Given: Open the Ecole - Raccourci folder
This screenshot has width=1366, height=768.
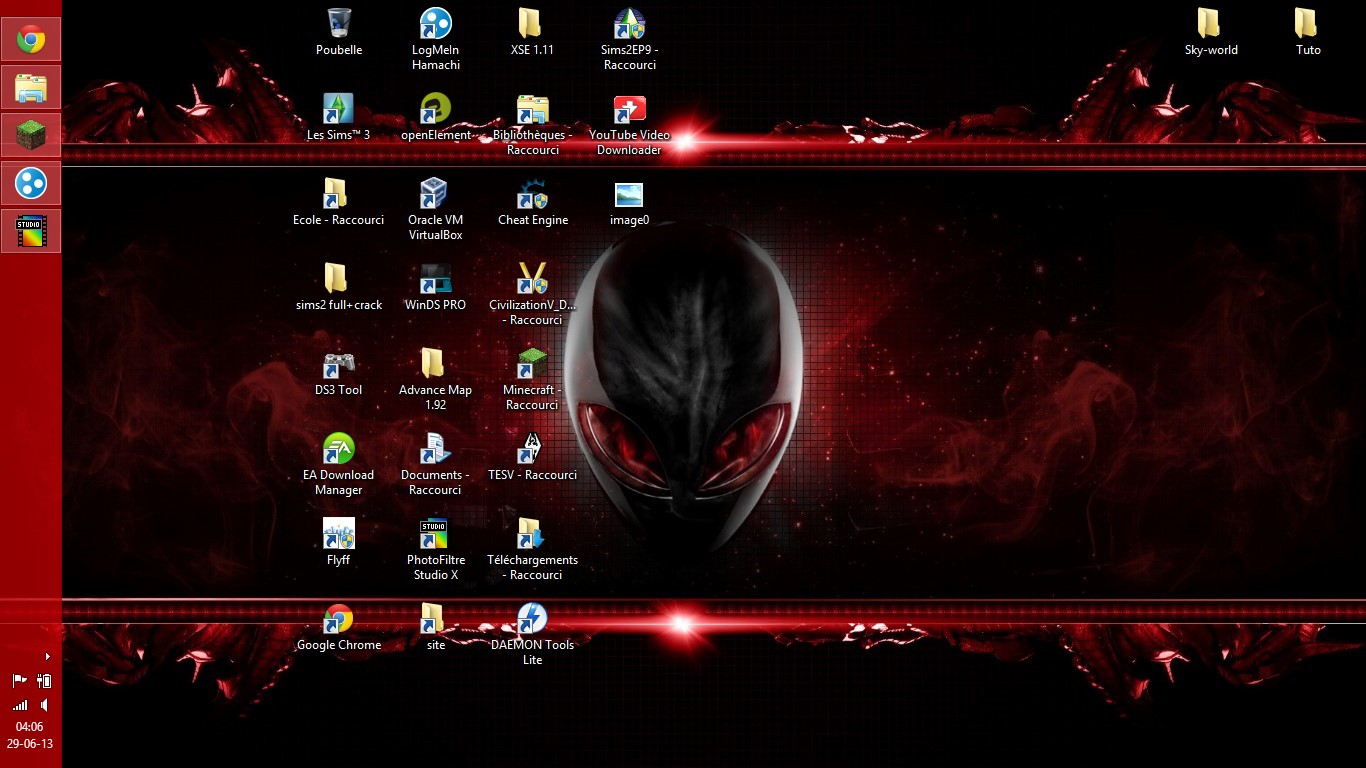Looking at the screenshot, I should [x=339, y=202].
